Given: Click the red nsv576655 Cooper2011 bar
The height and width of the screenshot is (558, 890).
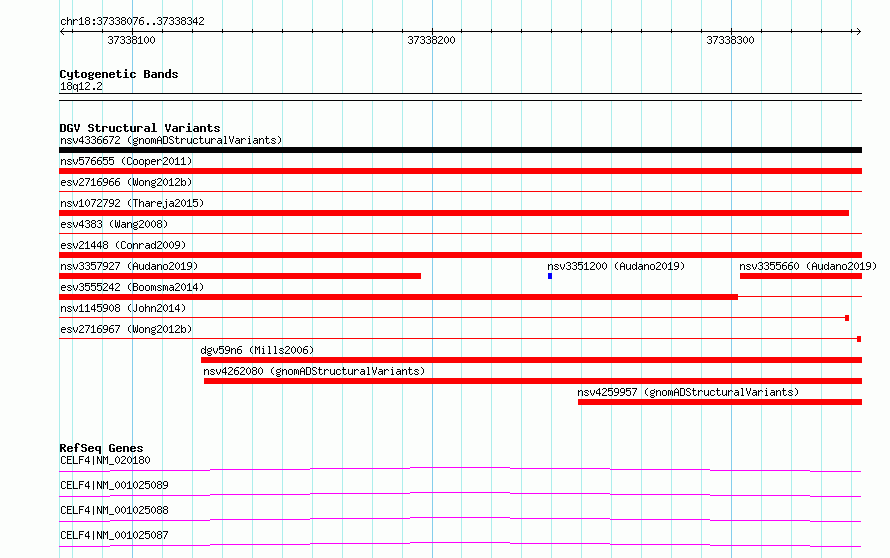Looking at the screenshot, I should coord(460,171).
